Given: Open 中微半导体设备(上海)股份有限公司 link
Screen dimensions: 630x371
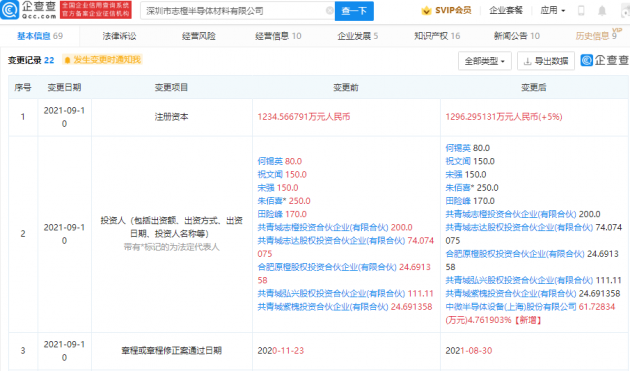Looking at the screenshot, I should 511,307.
